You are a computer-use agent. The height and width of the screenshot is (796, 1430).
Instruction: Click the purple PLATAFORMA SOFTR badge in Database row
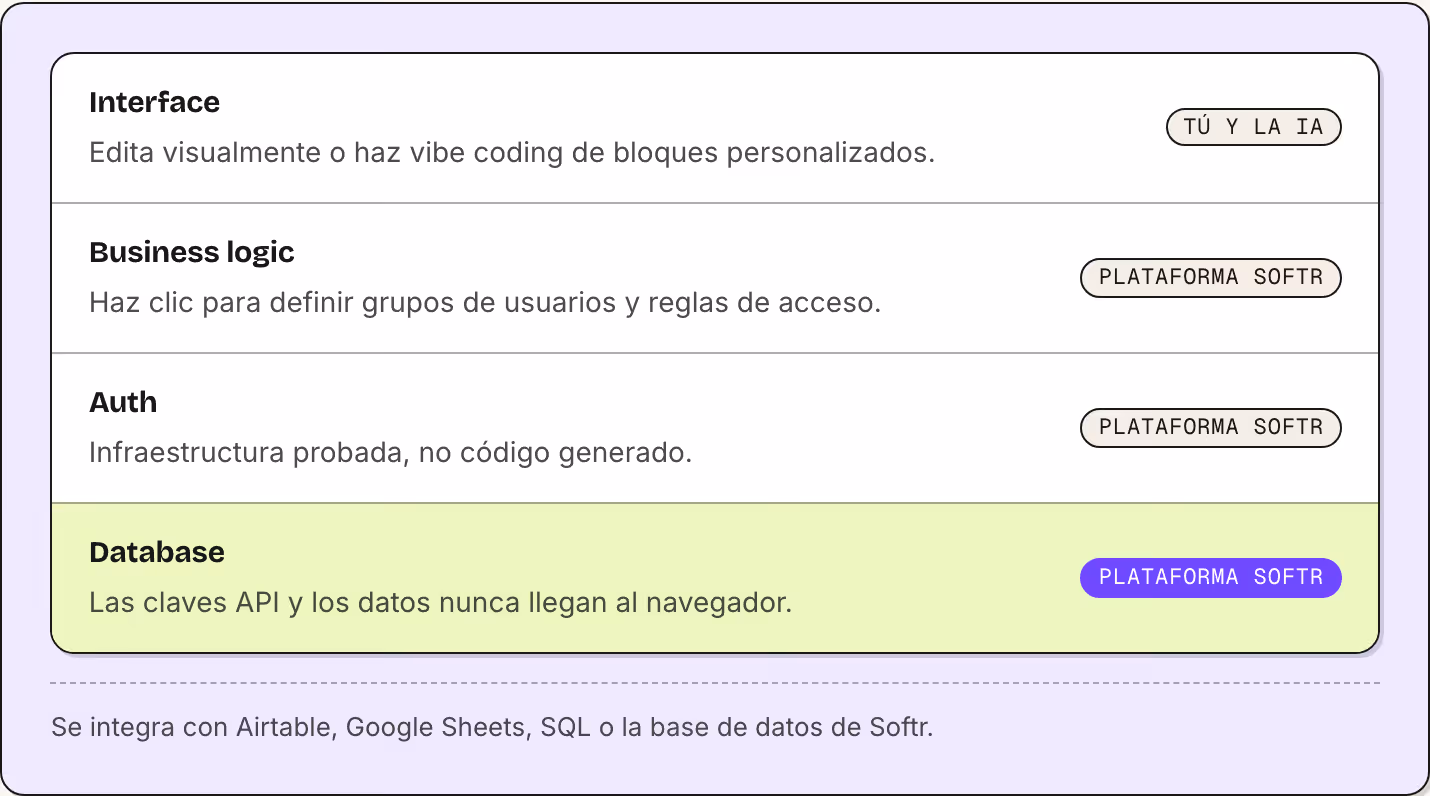pos(1210,577)
